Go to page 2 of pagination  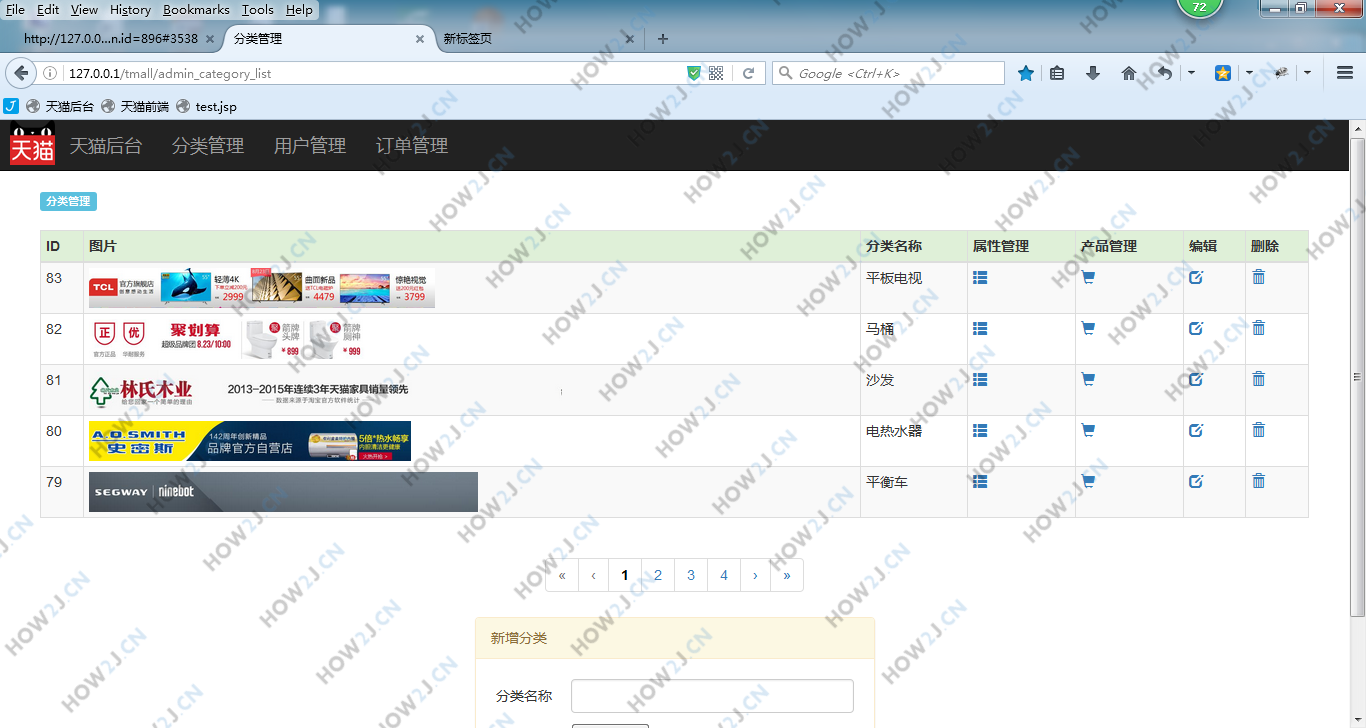pos(658,575)
